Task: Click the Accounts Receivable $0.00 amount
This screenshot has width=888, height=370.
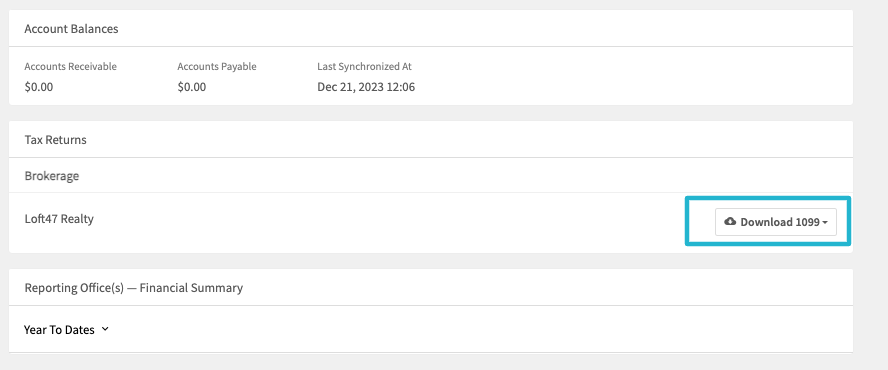Action: (39, 87)
